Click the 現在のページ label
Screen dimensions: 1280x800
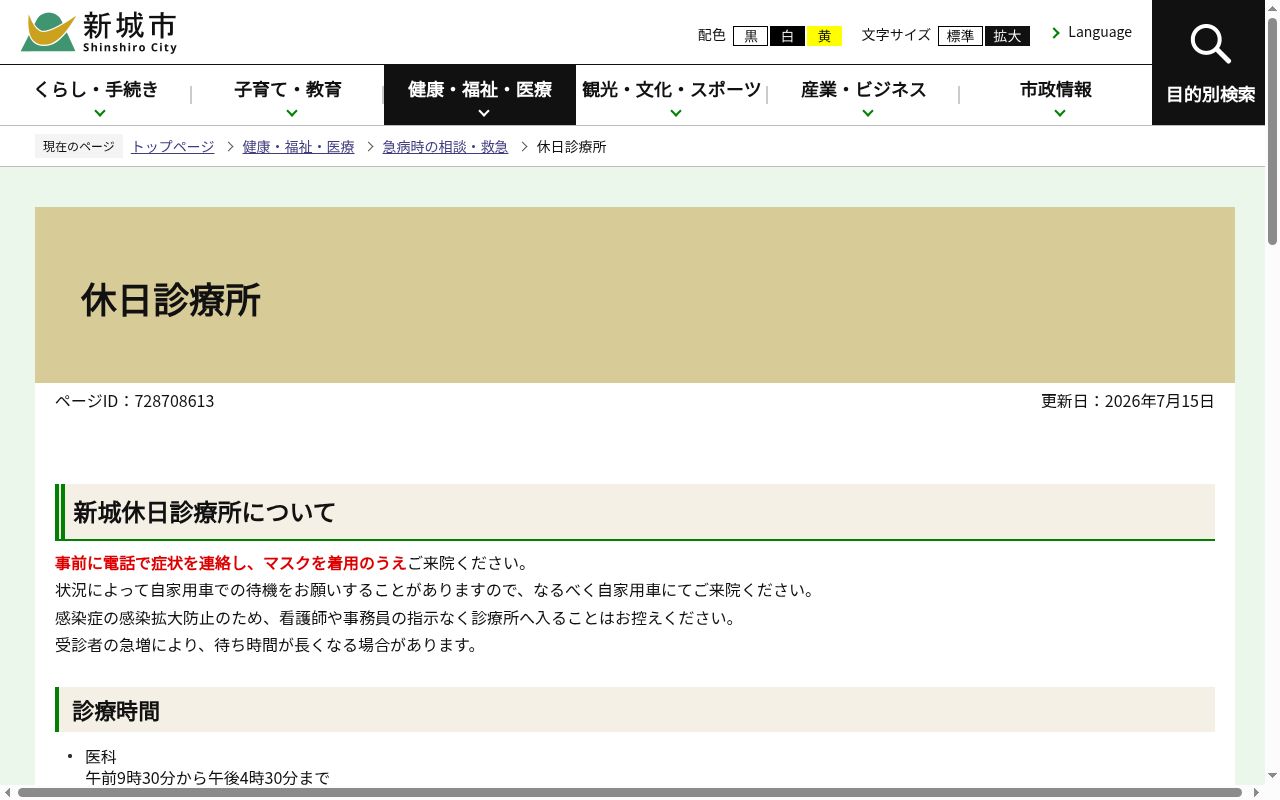pos(79,147)
